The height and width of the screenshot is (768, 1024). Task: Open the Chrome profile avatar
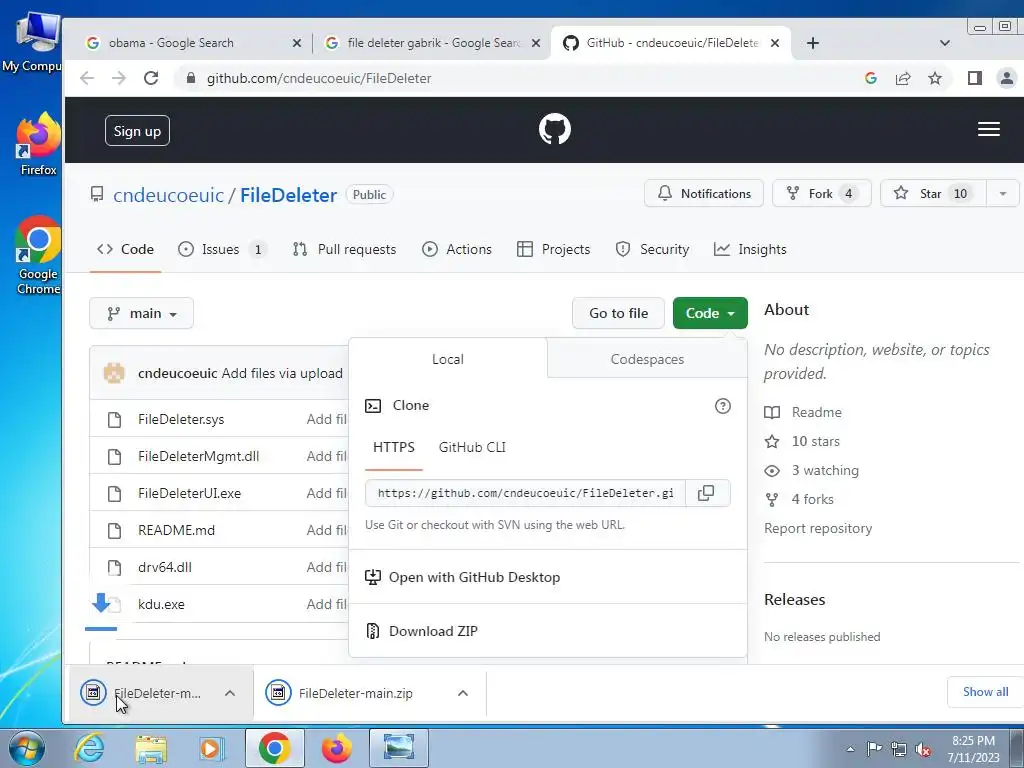pos(1007,78)
